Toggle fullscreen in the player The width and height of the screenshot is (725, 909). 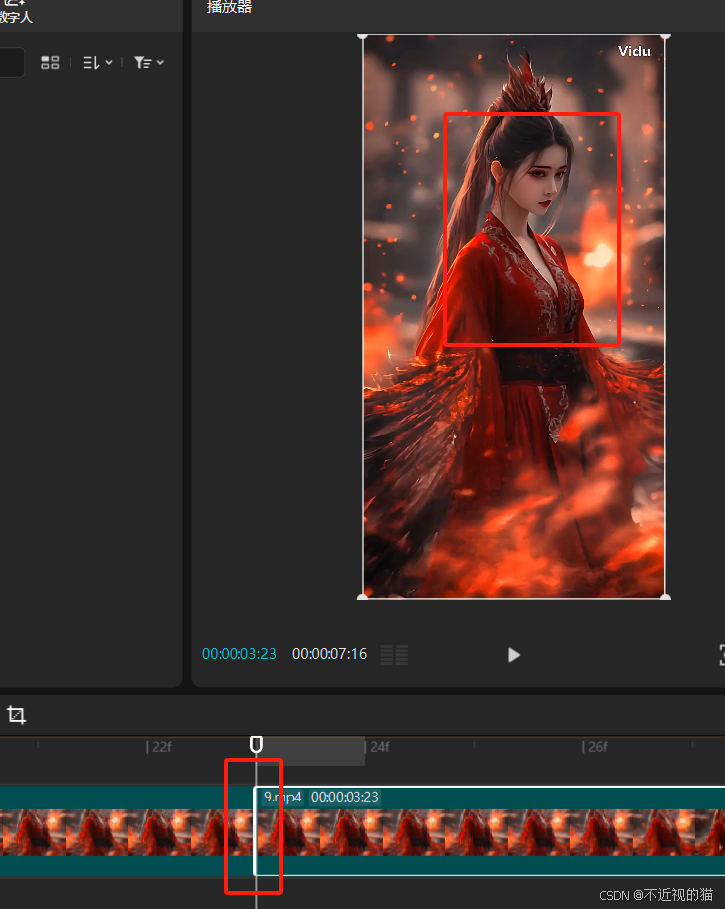tap(722, 655)
